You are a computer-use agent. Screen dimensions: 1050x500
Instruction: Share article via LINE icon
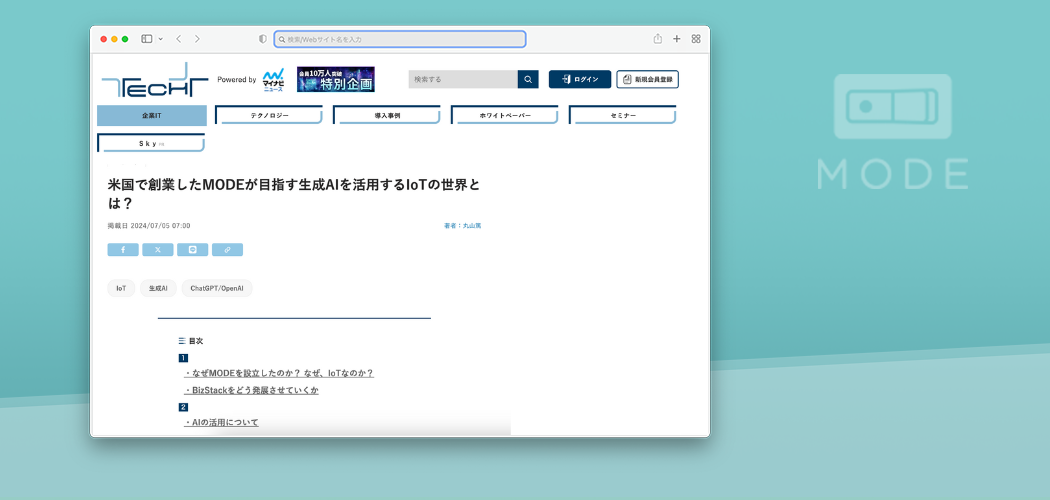pos(192,250)
